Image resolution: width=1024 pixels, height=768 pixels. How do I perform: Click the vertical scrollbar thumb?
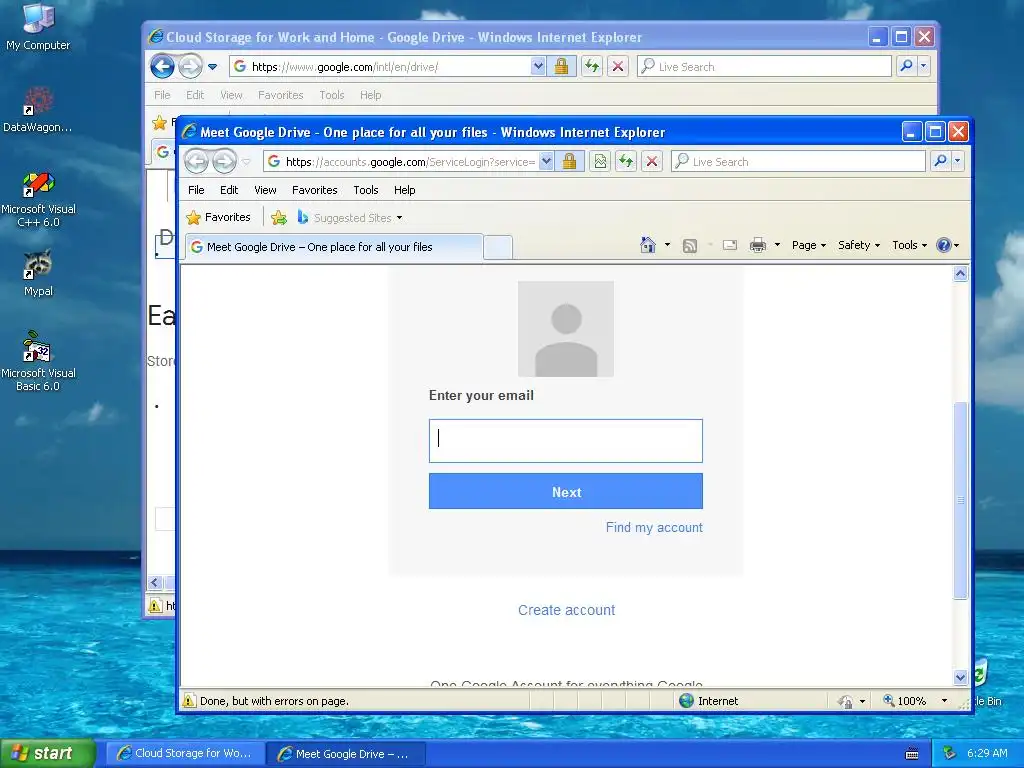960,500
